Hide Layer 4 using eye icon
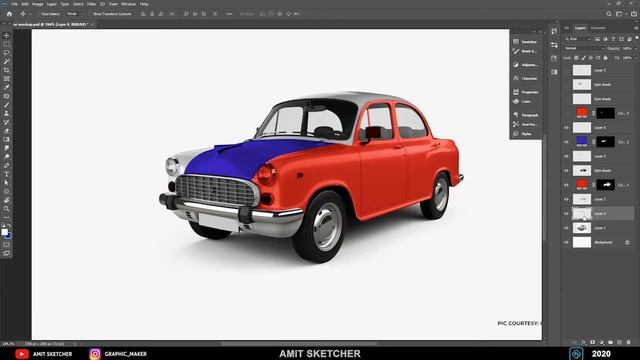The image size is (640, 360). coord(566,156)
